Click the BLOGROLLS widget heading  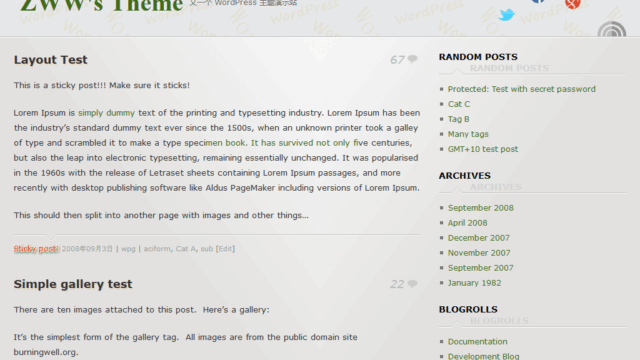[x=468, y=309]
